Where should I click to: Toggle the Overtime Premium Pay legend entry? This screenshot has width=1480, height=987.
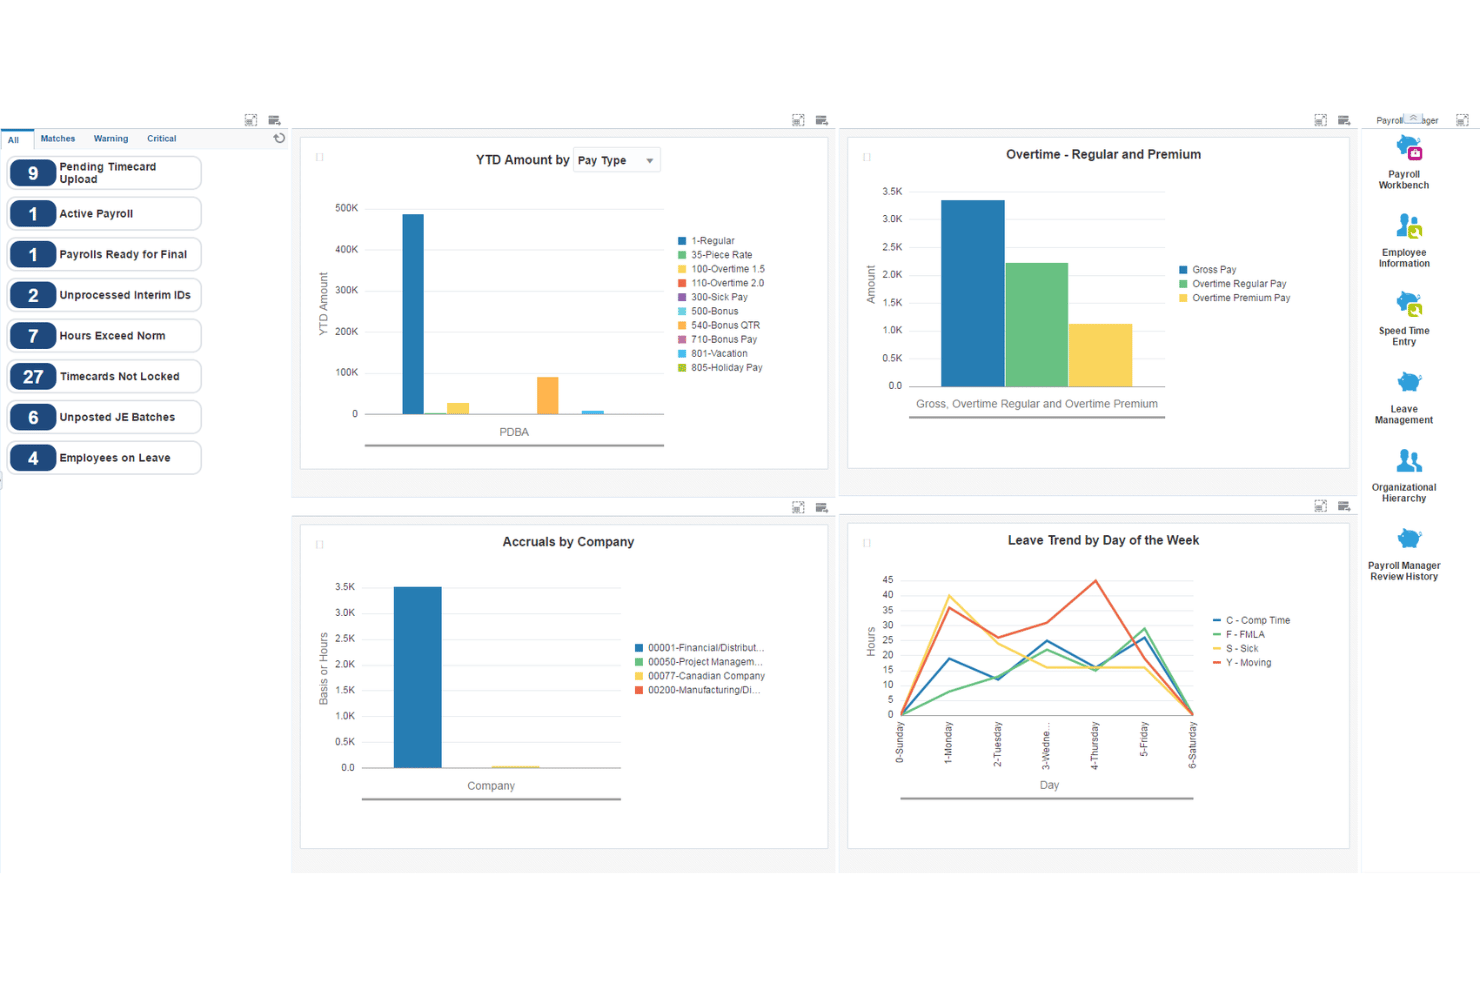1235,298
